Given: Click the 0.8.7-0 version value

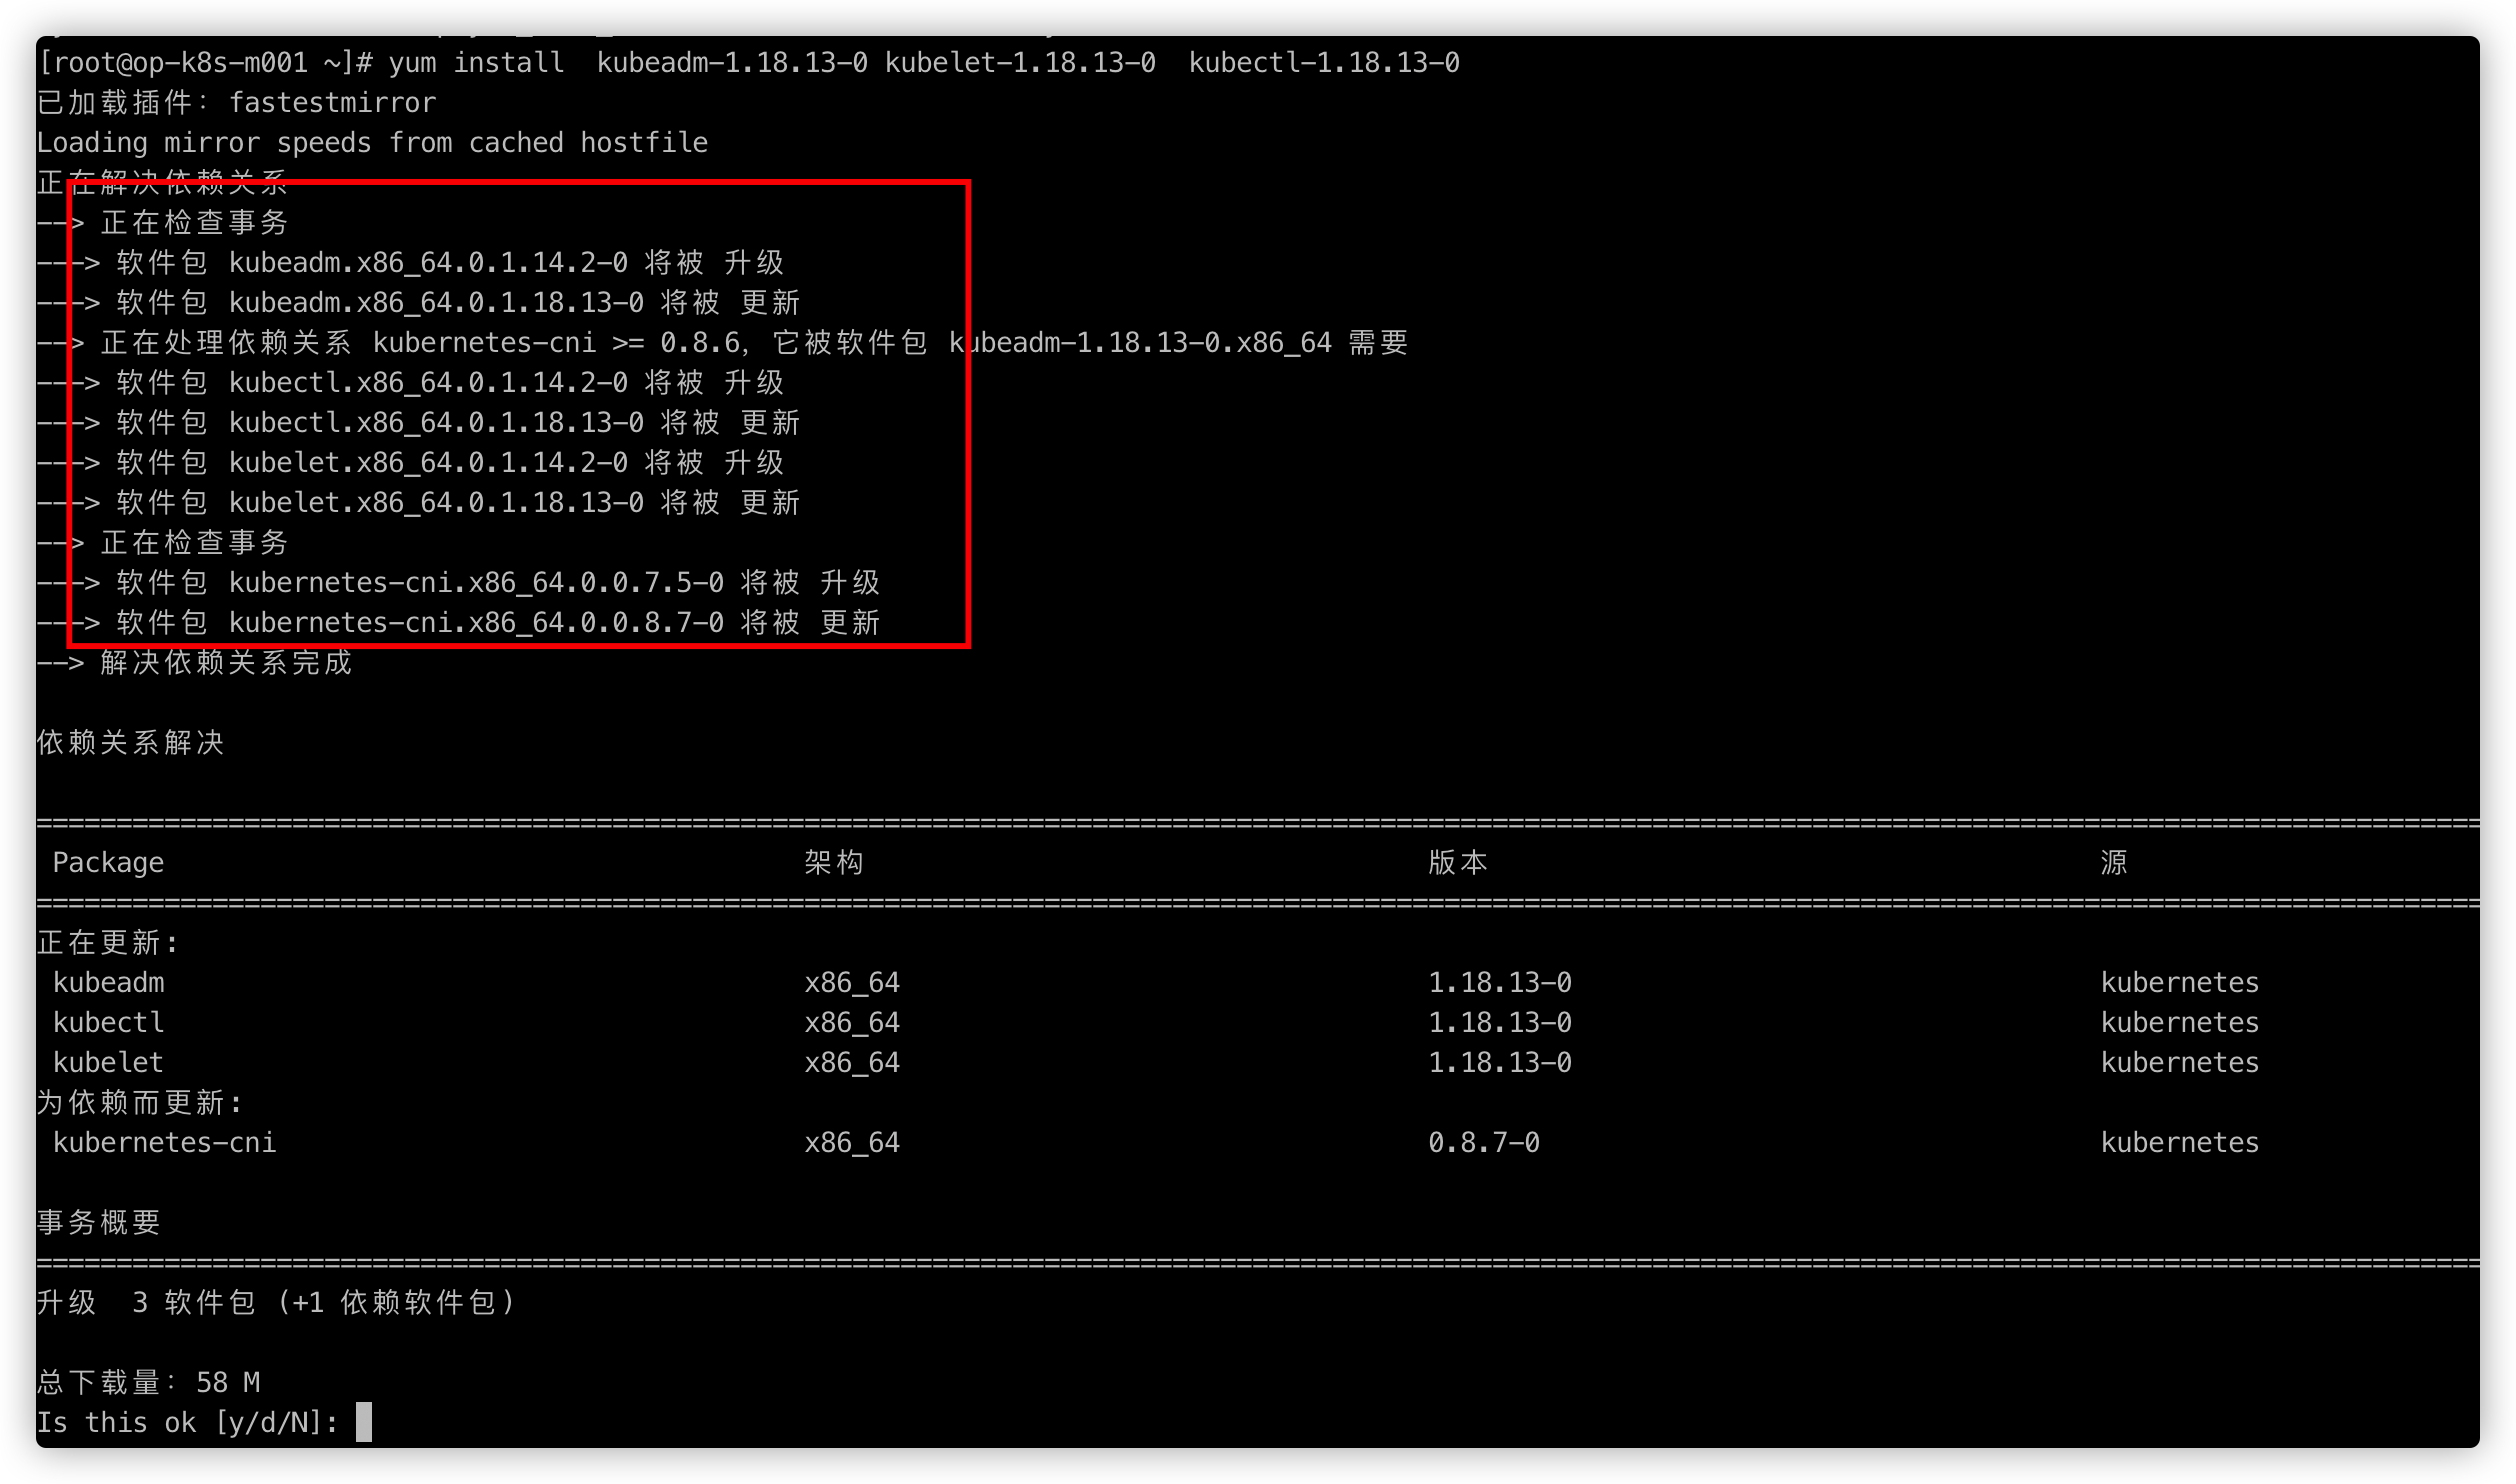Looking at the screenshot, I should (x=1484, y=1143).
